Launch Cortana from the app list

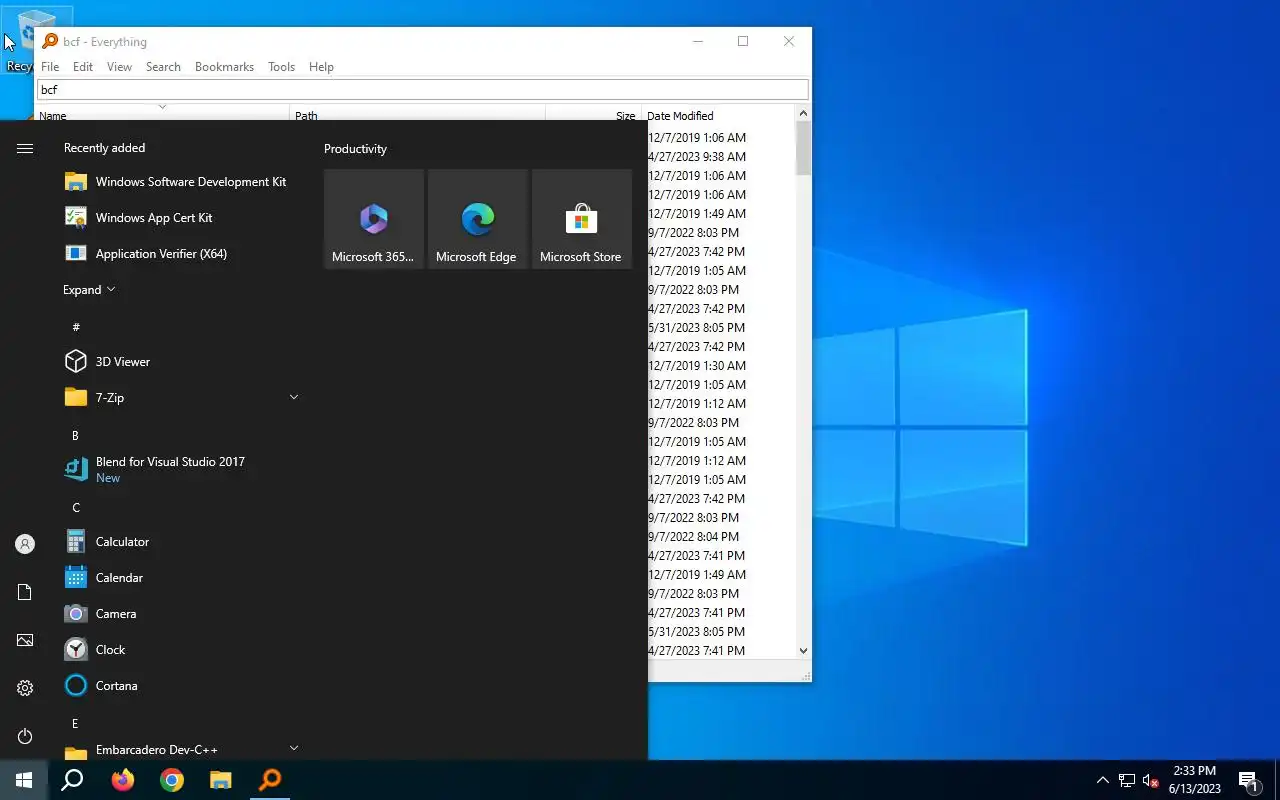[x=180, y=686]
